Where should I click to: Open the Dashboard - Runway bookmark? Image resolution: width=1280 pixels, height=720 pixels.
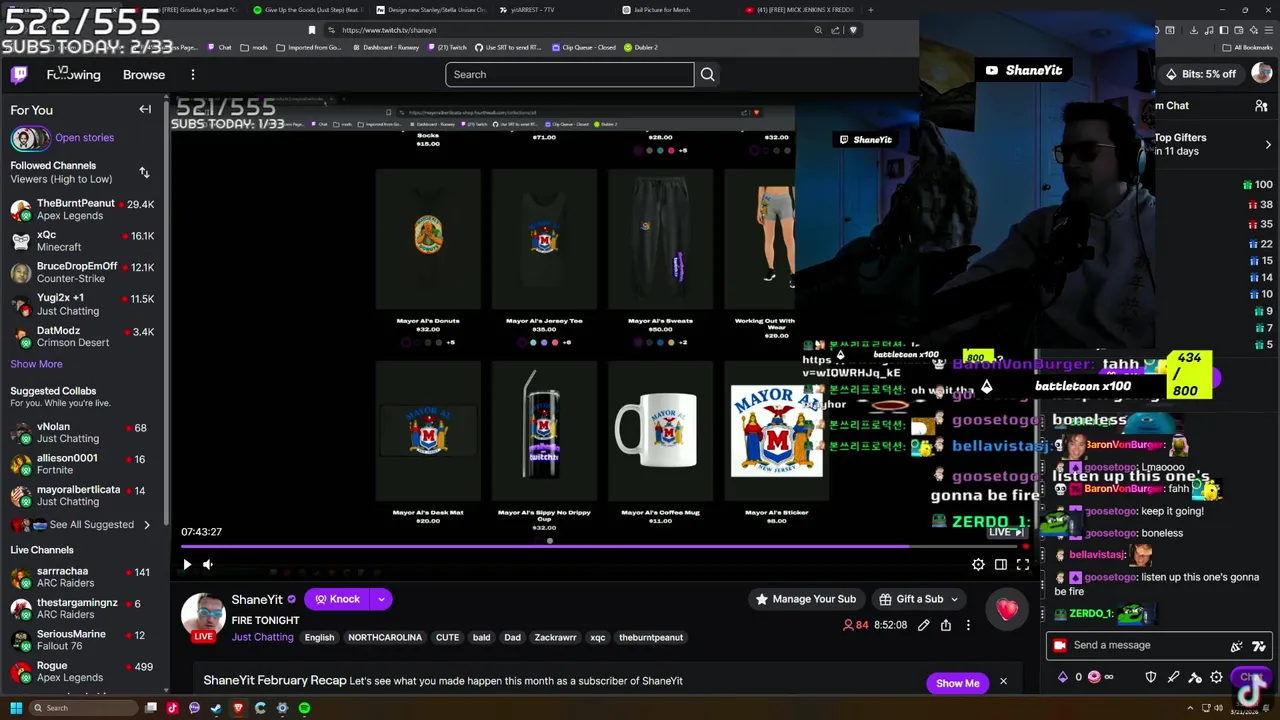coord(384,47)
